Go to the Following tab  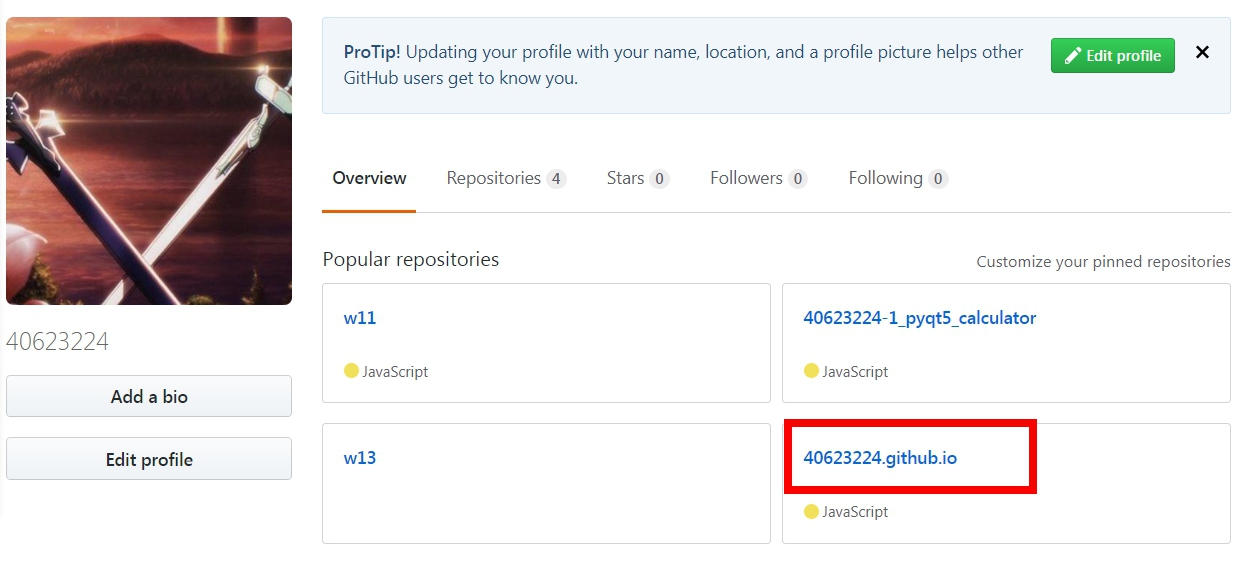pos(885,178)
